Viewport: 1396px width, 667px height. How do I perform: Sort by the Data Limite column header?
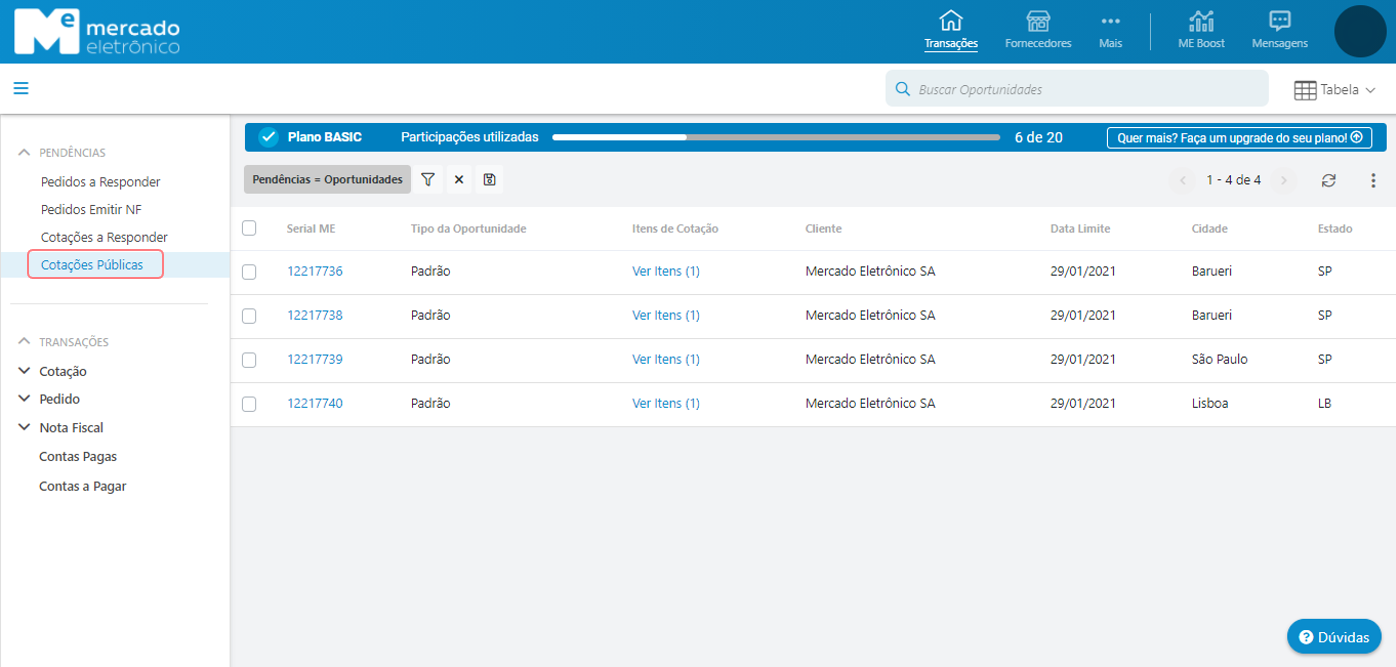[1078, 229]
